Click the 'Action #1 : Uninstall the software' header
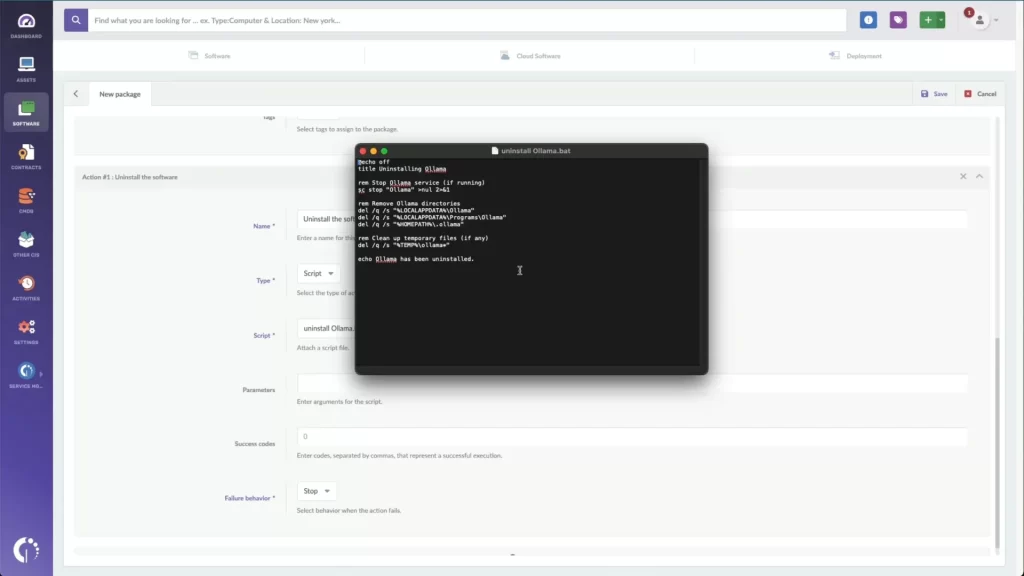 tap(130, 177)
